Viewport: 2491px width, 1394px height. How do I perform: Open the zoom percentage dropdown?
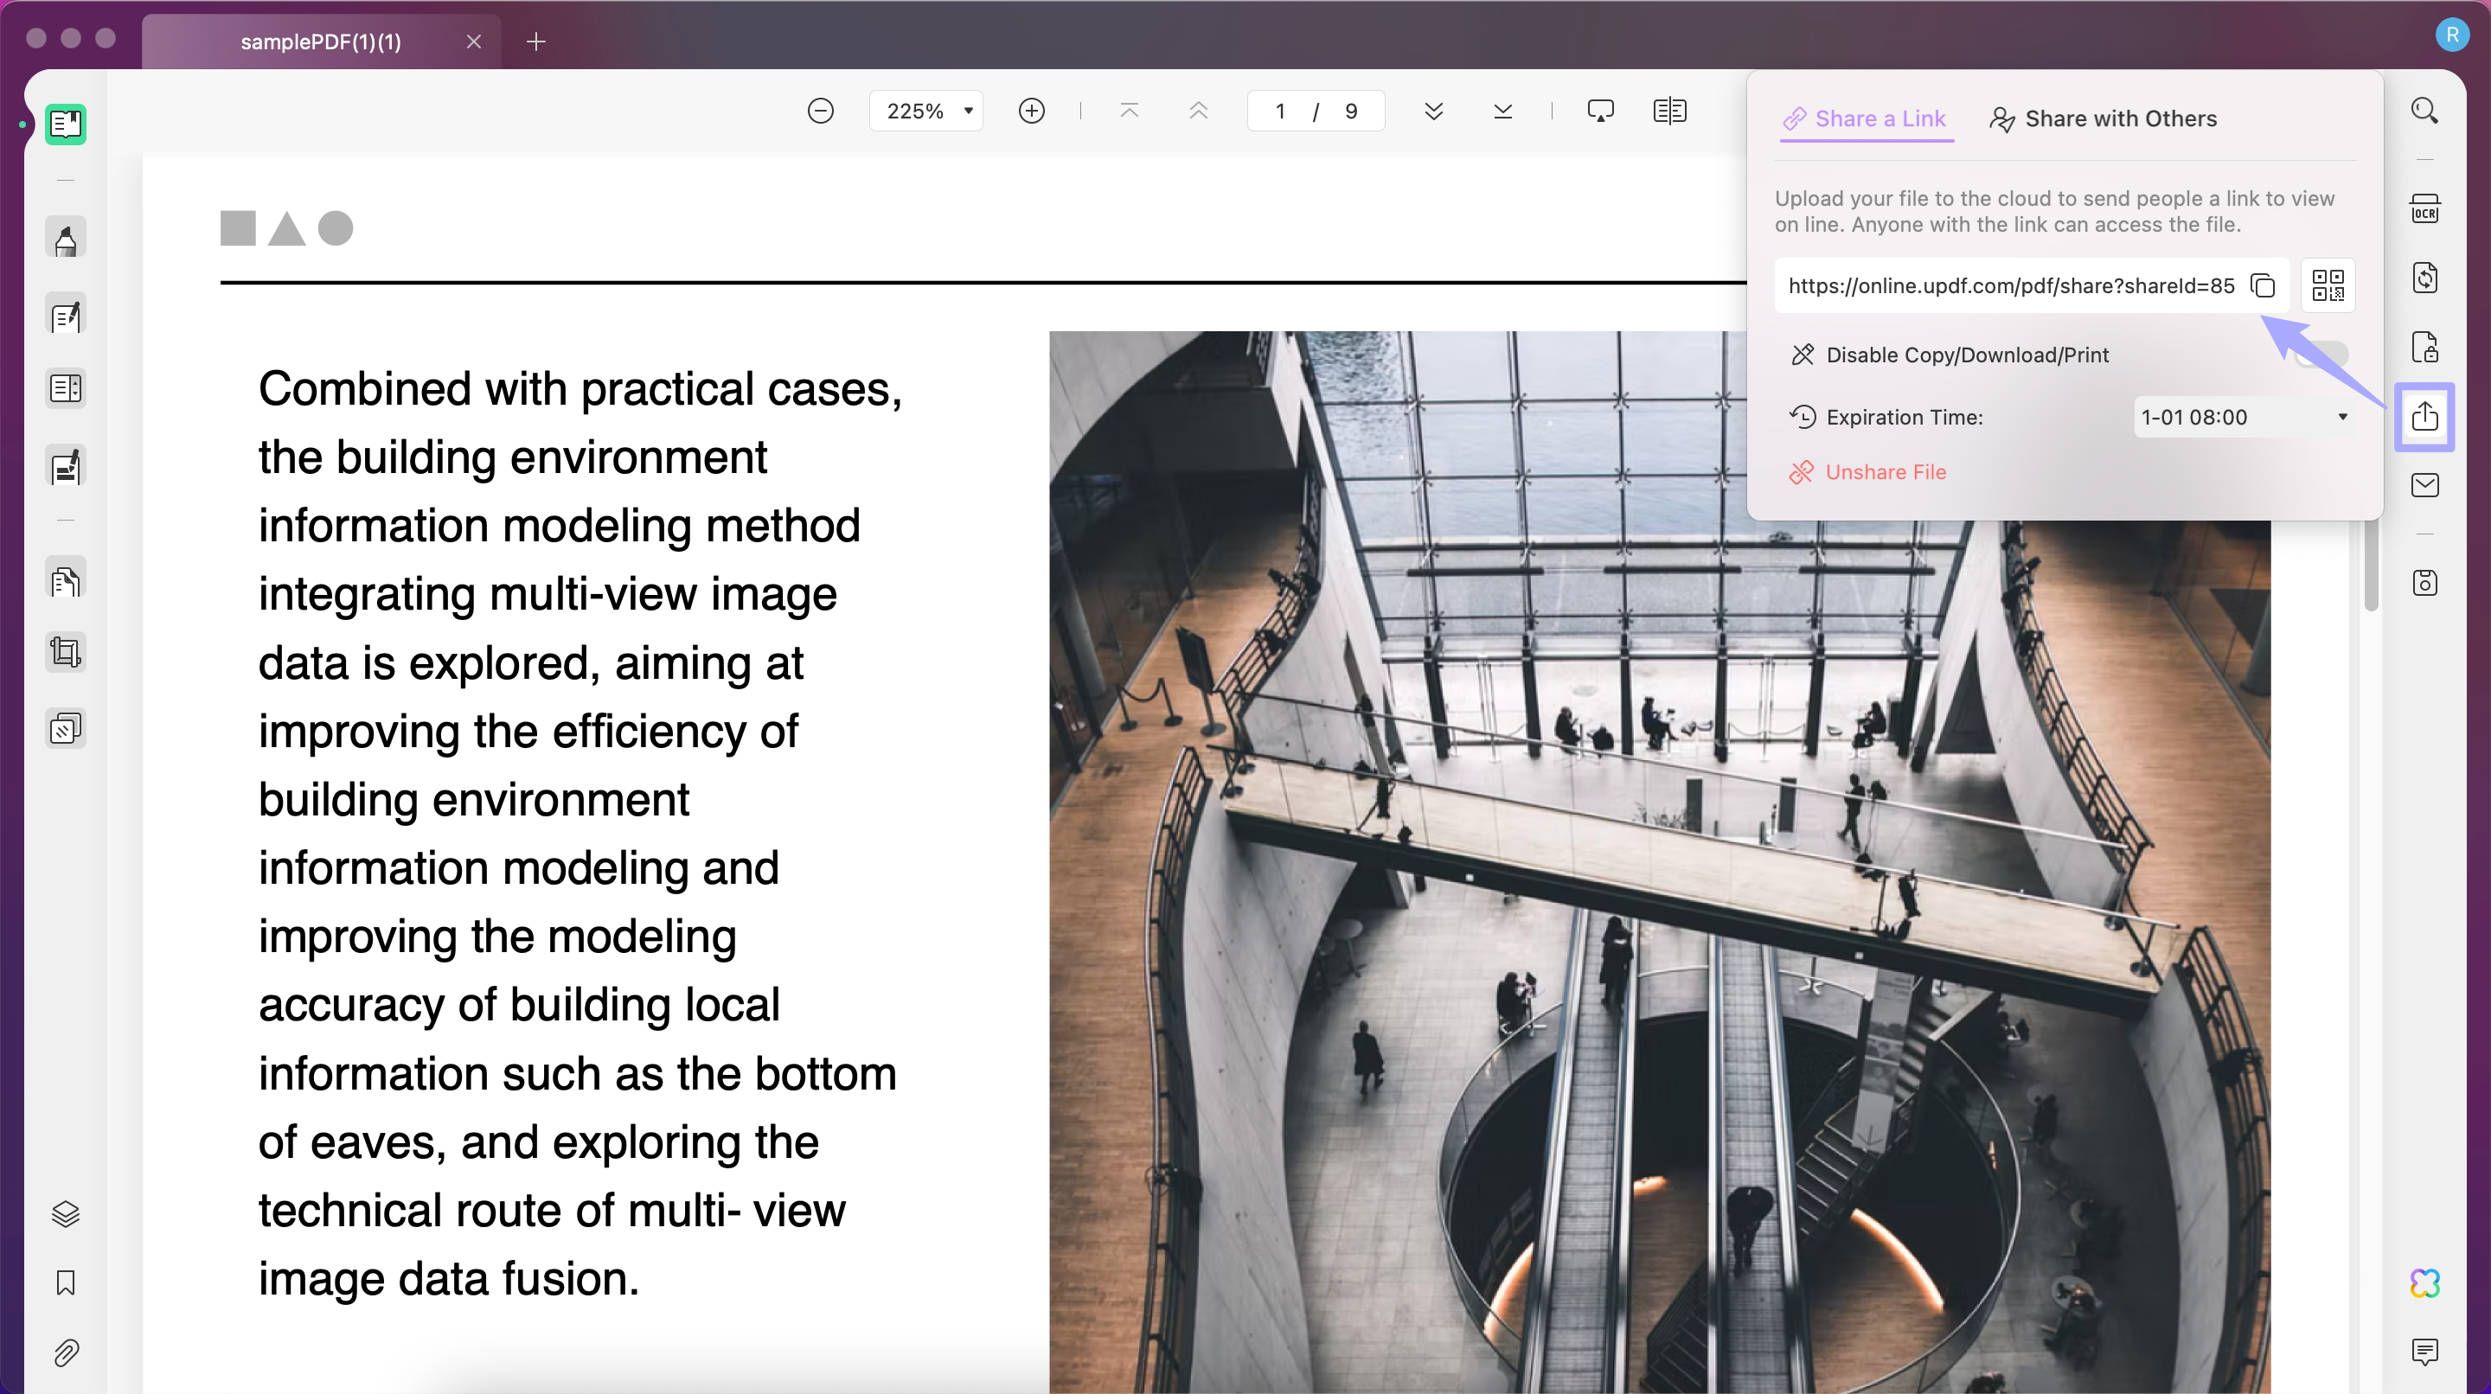[925, 110]
